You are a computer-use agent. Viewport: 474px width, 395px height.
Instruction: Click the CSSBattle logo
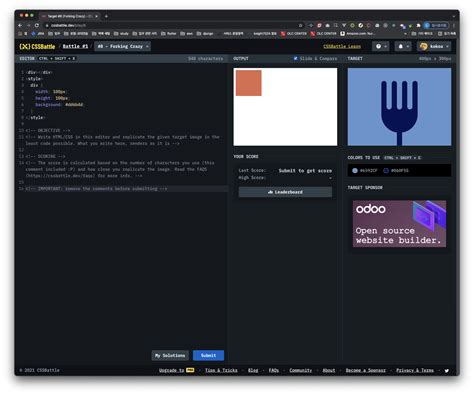pos(37,46)
